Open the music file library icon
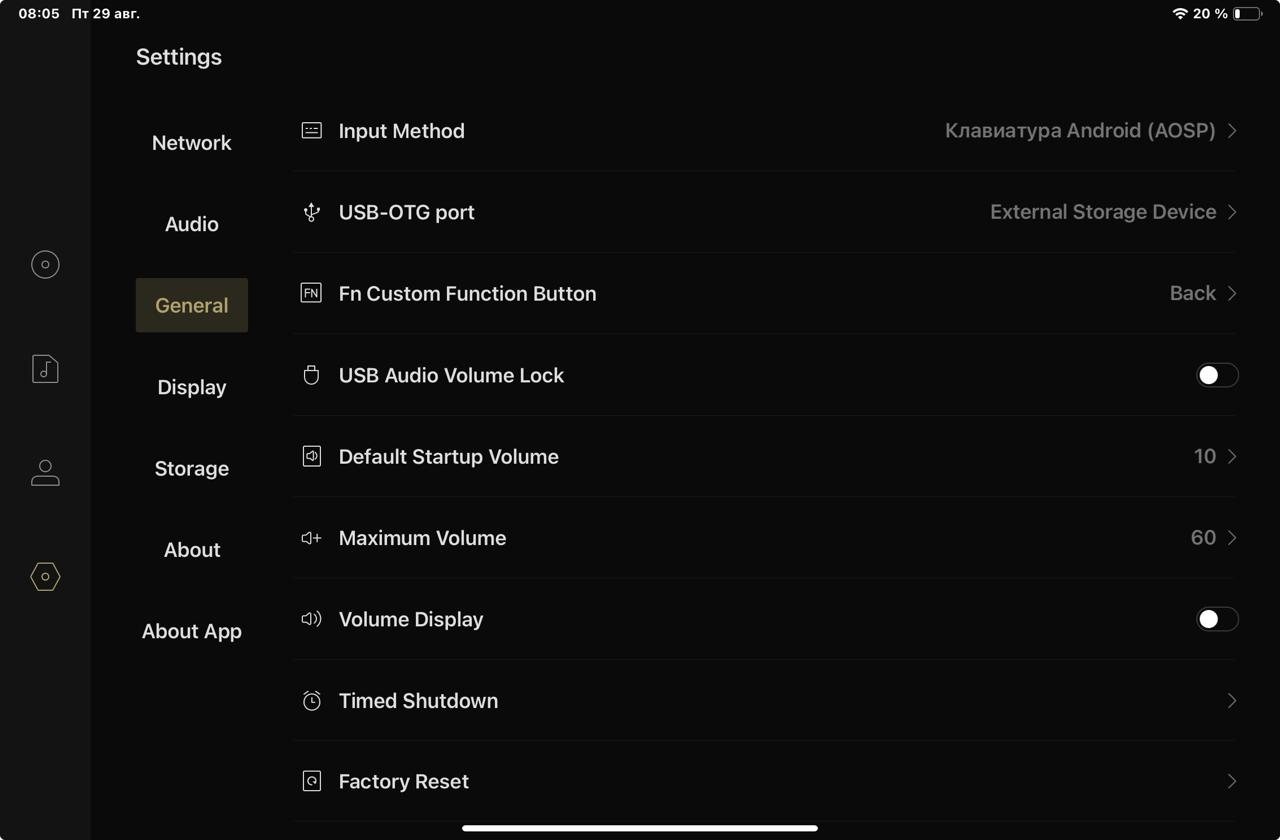The height and width of the screenshot is (840, 1280). coord(45,369)
